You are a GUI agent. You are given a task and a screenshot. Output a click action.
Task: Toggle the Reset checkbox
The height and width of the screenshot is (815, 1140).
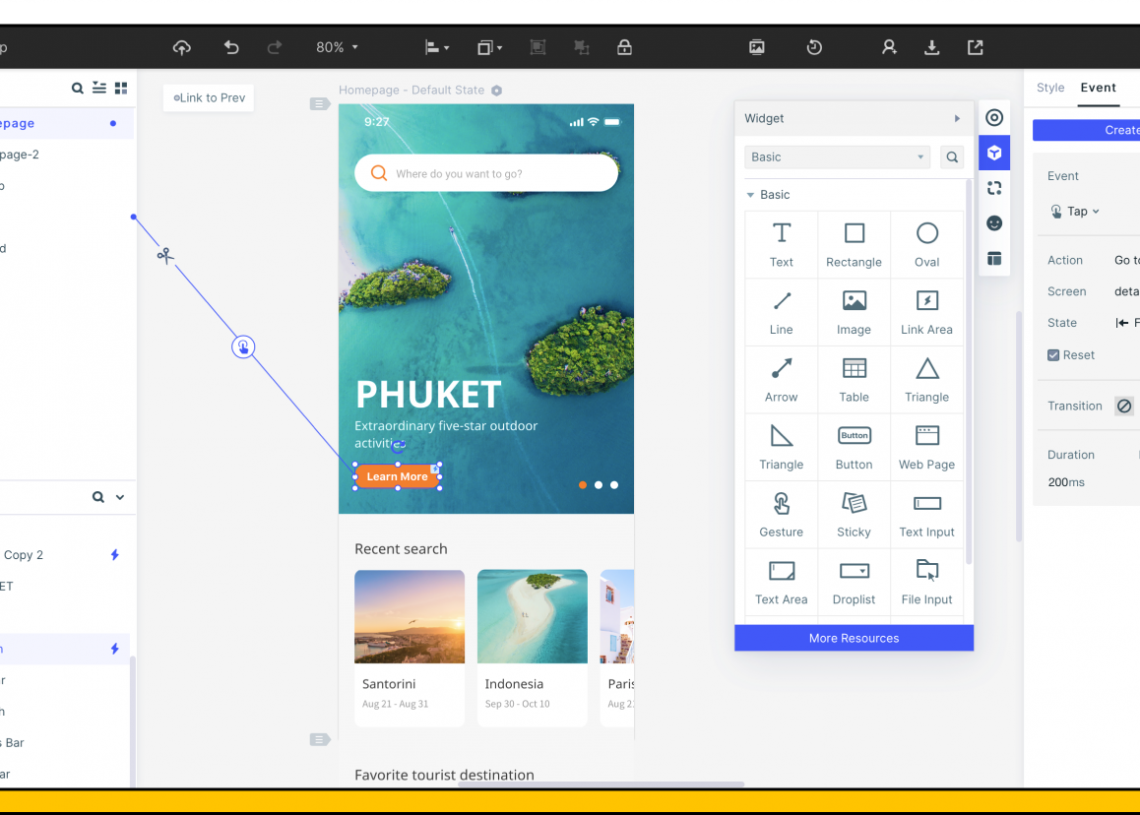click(1053, 355)
